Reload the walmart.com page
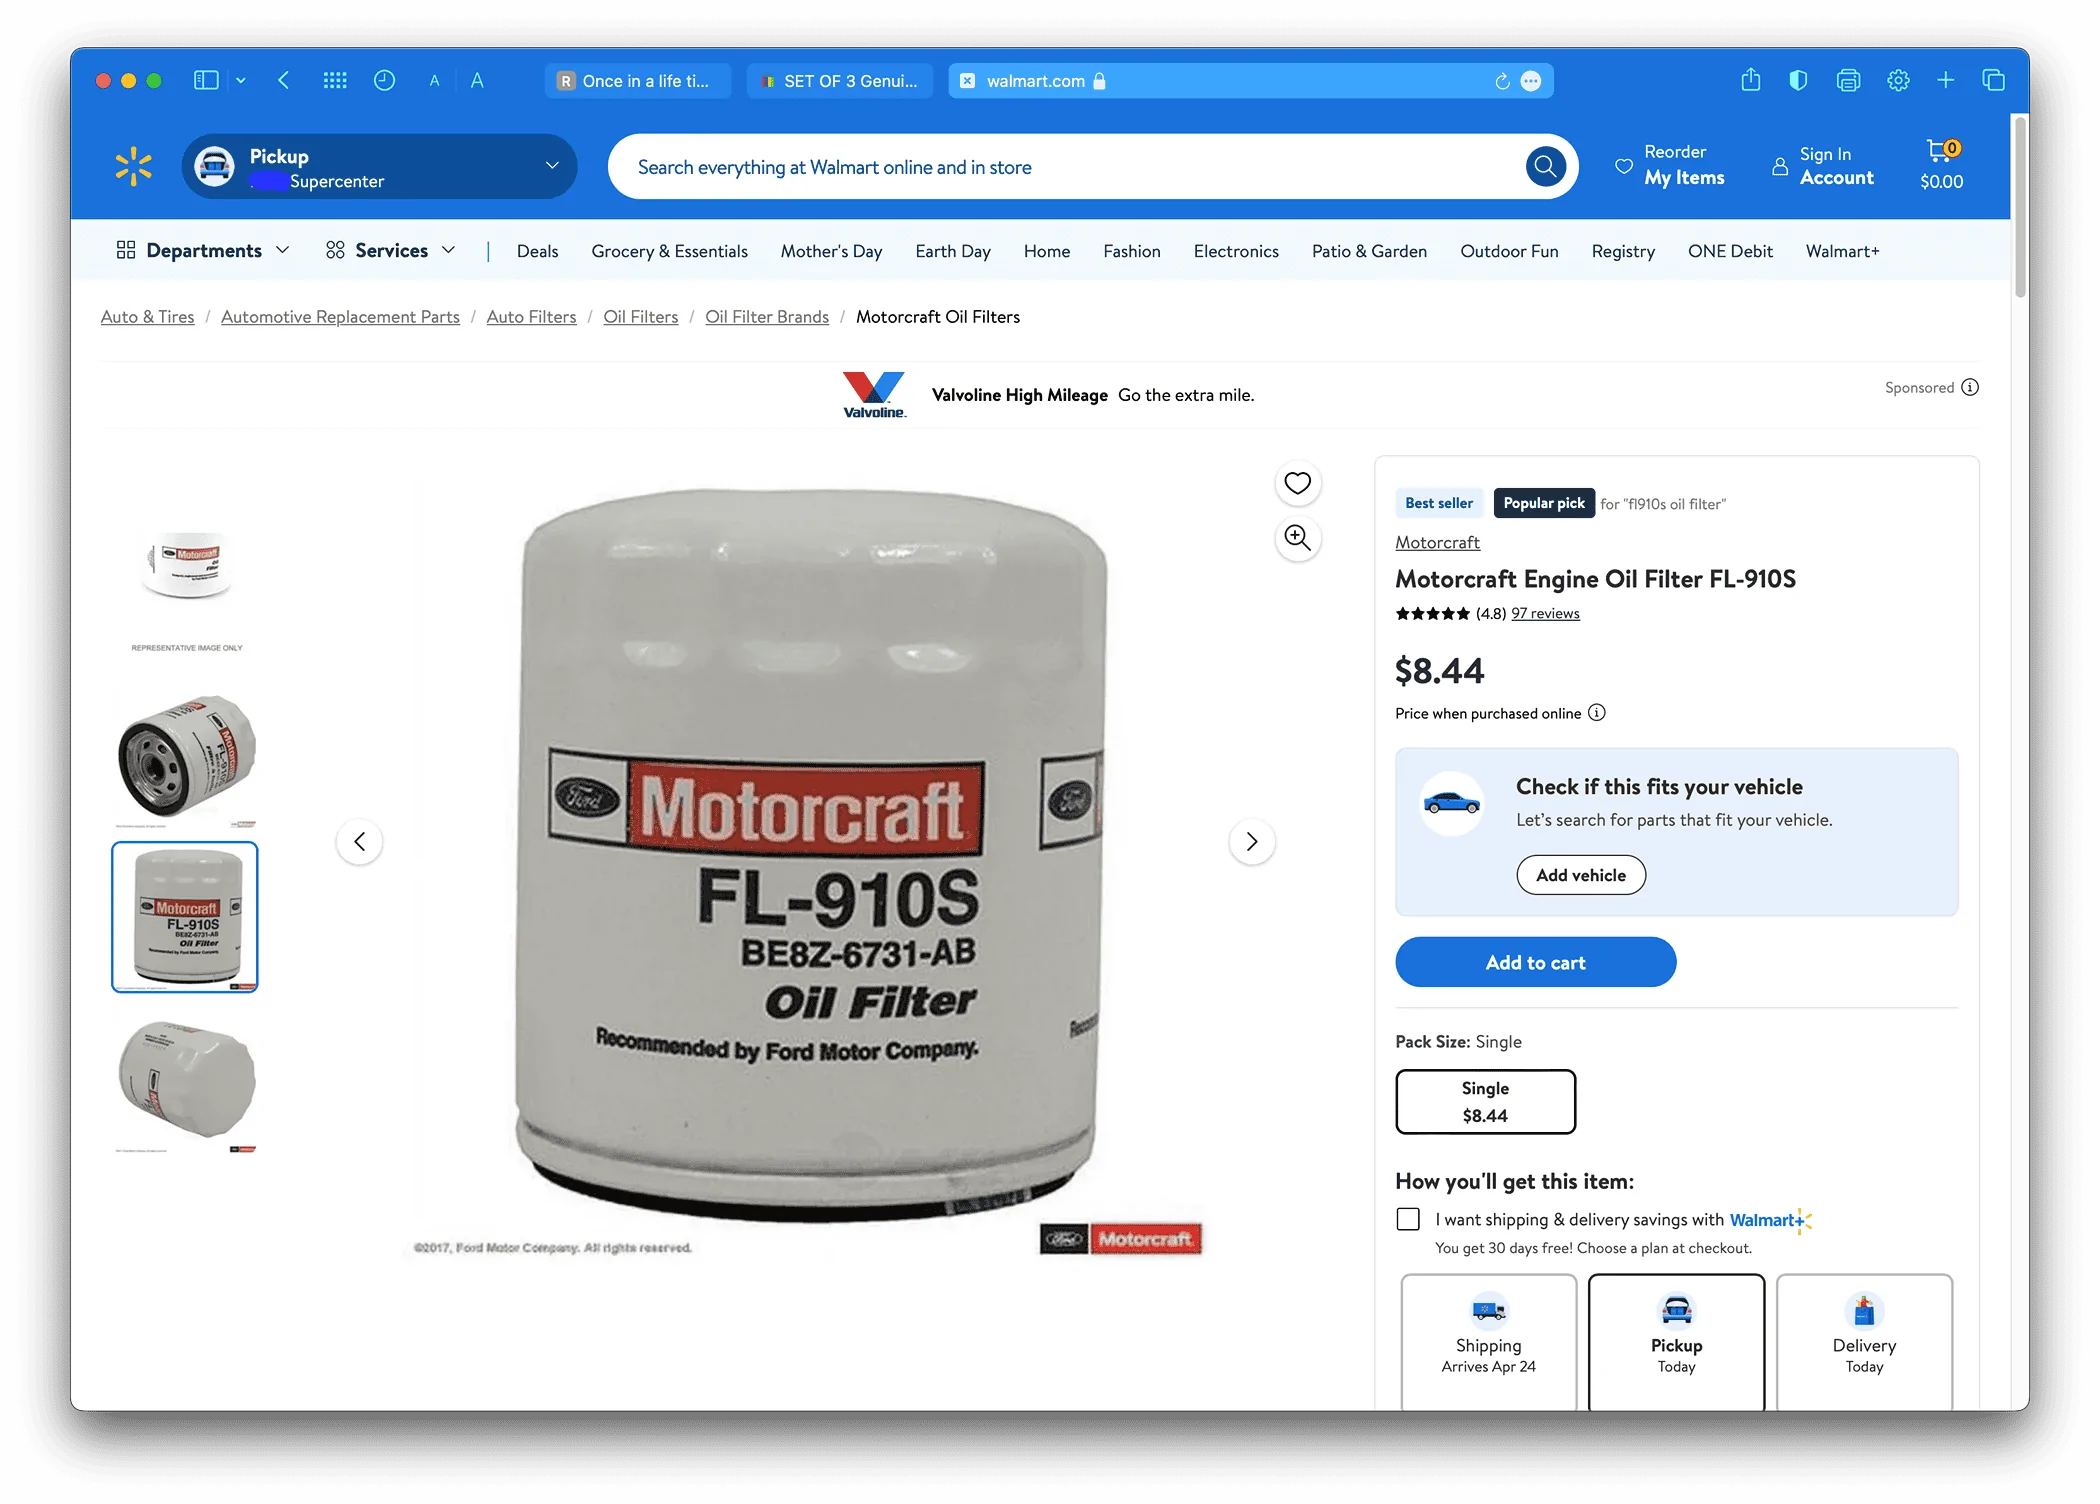The image size is (2100, 1504). 1502,81
